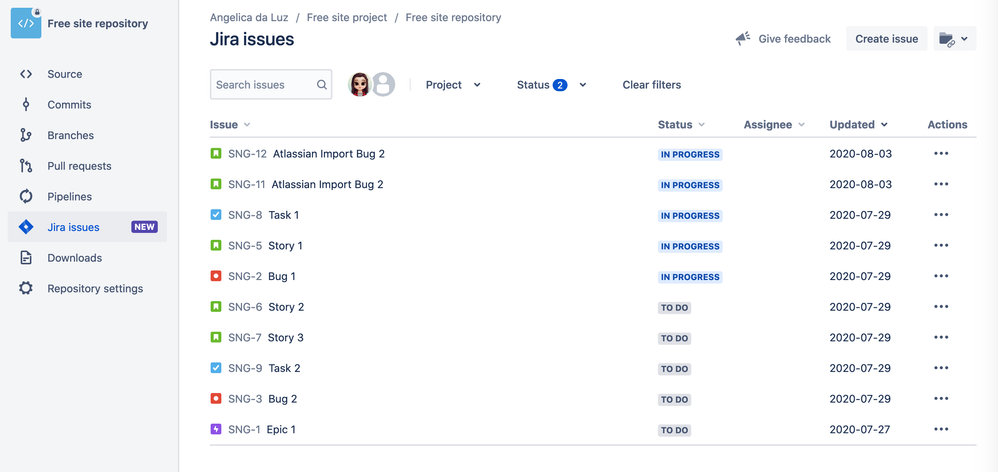Image resolution: width=998 pixels, height=472 pixels.
Task: Click the In Progress status badge of SNG-2
Action: pyautogui.click(x=690, y=277)
